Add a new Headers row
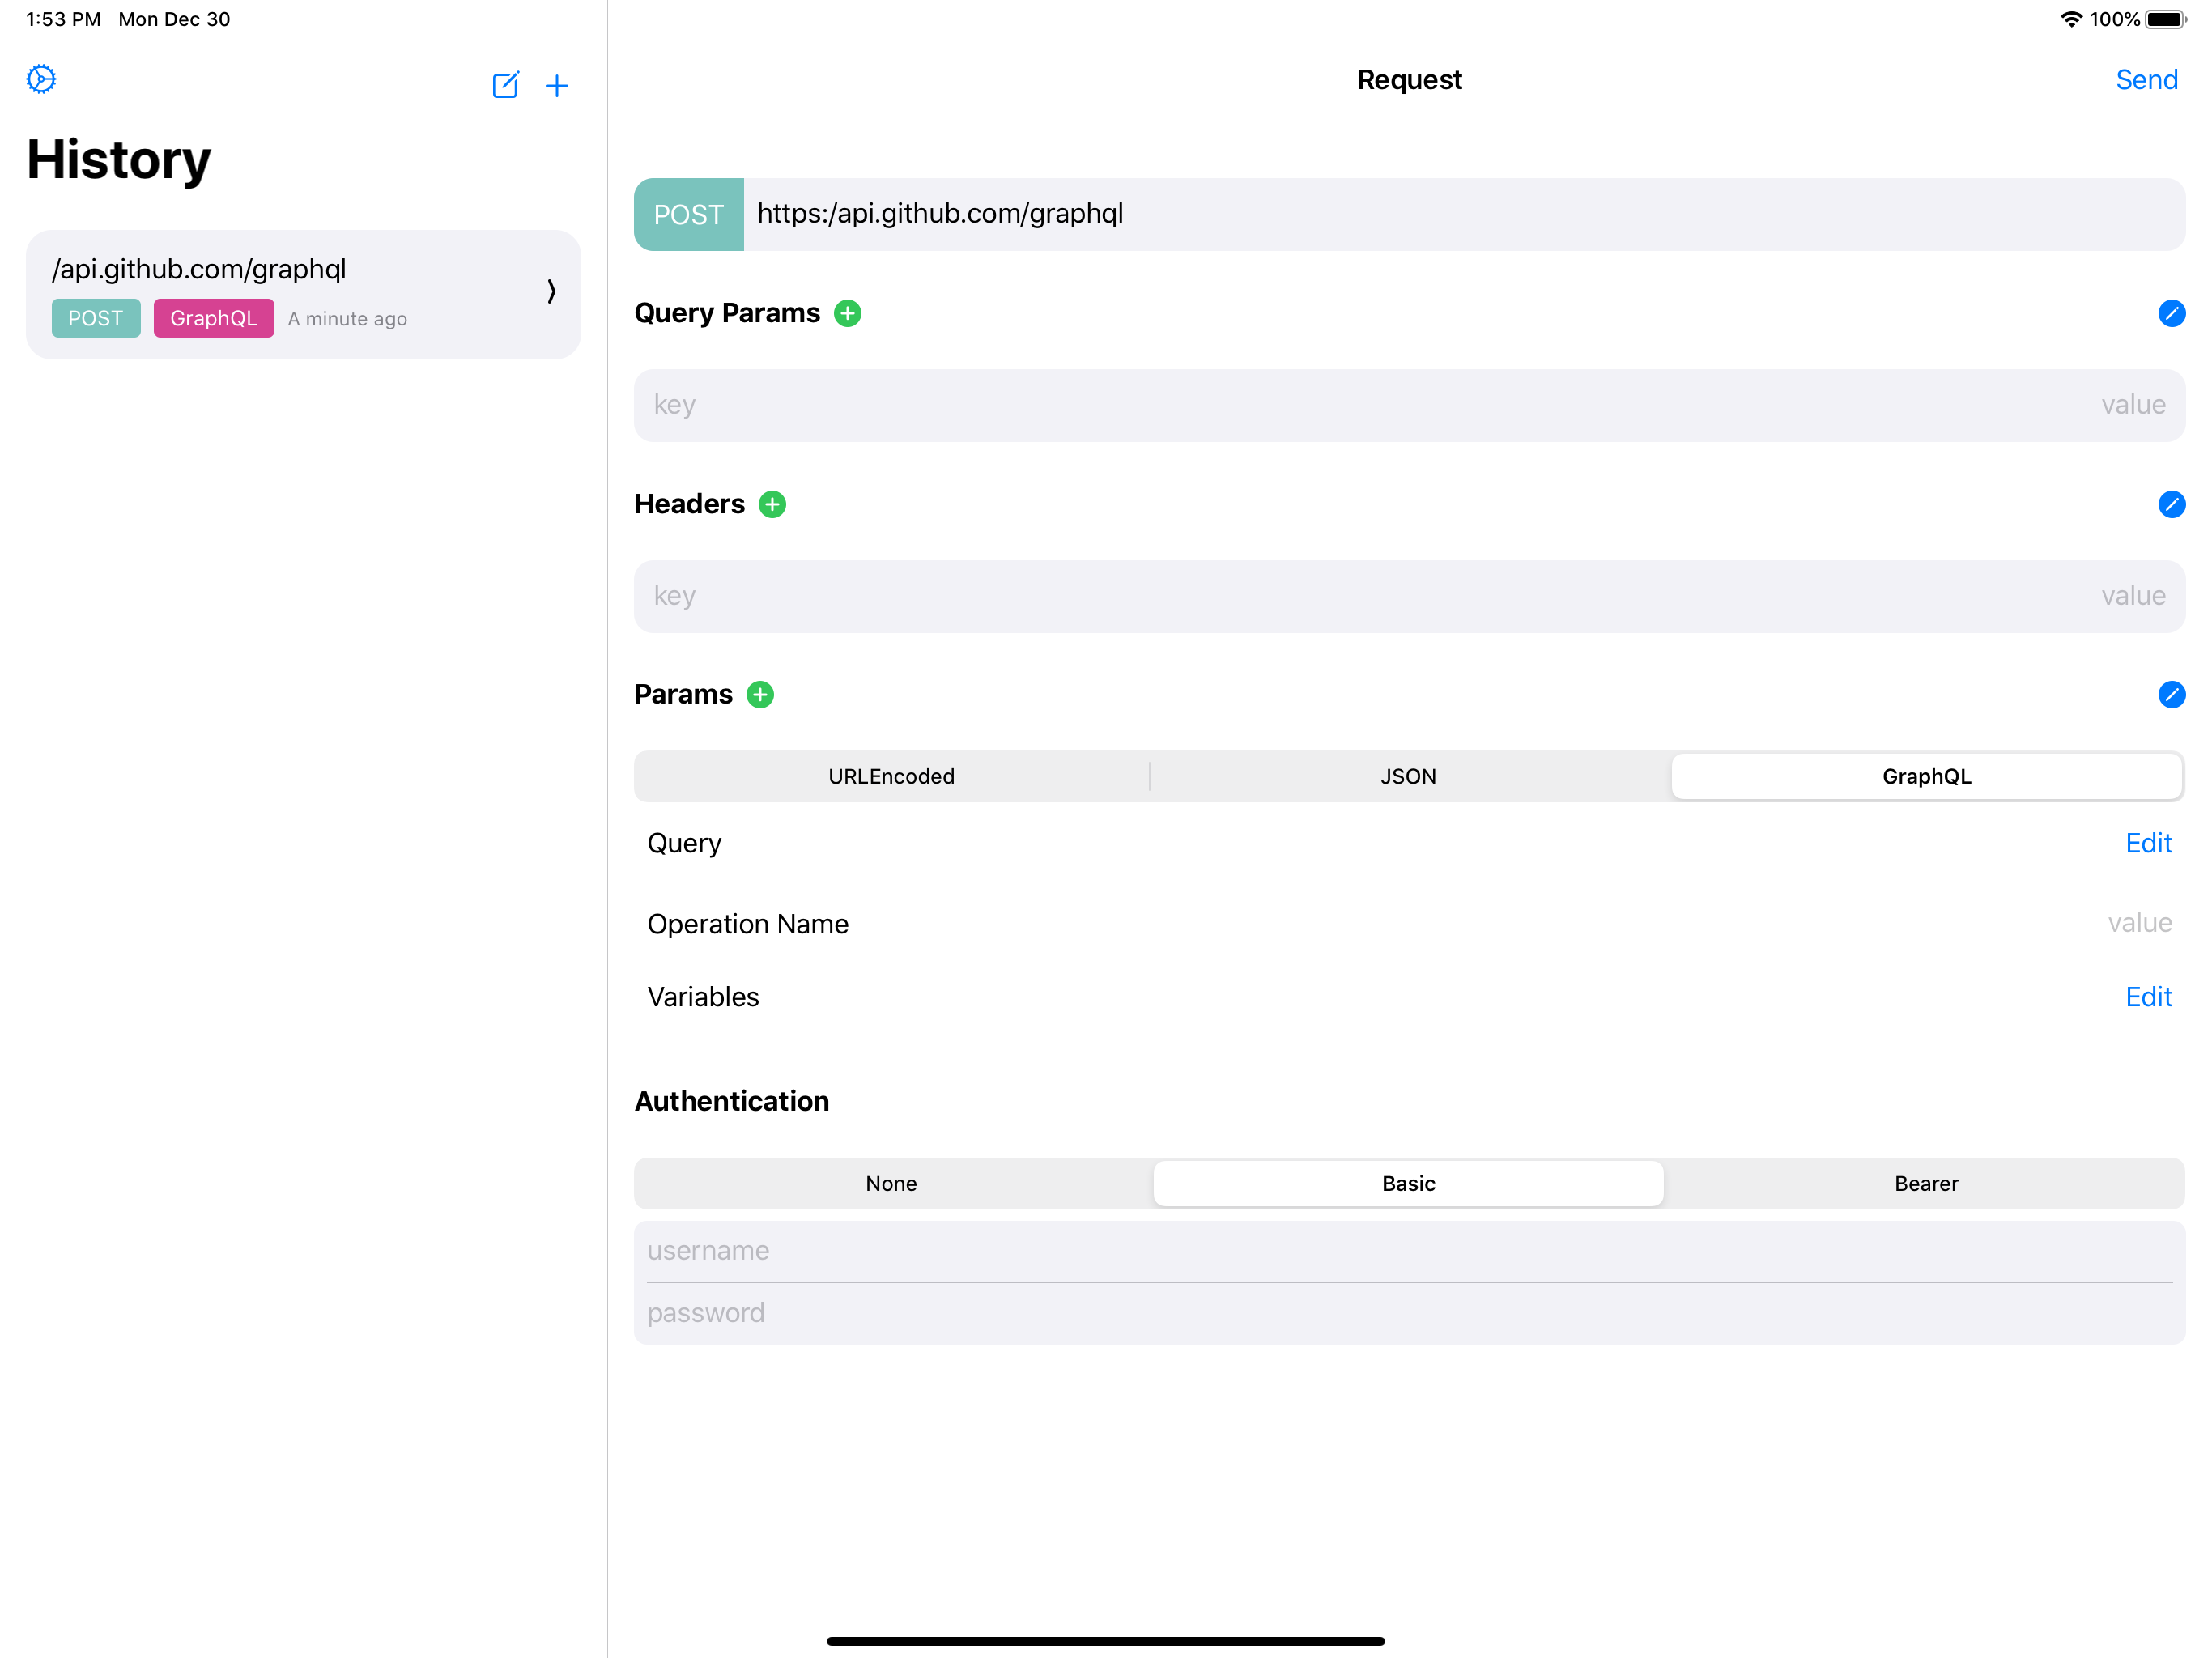The width and height of the screenshot is (2212, 1658). click(x=772, y=504)
